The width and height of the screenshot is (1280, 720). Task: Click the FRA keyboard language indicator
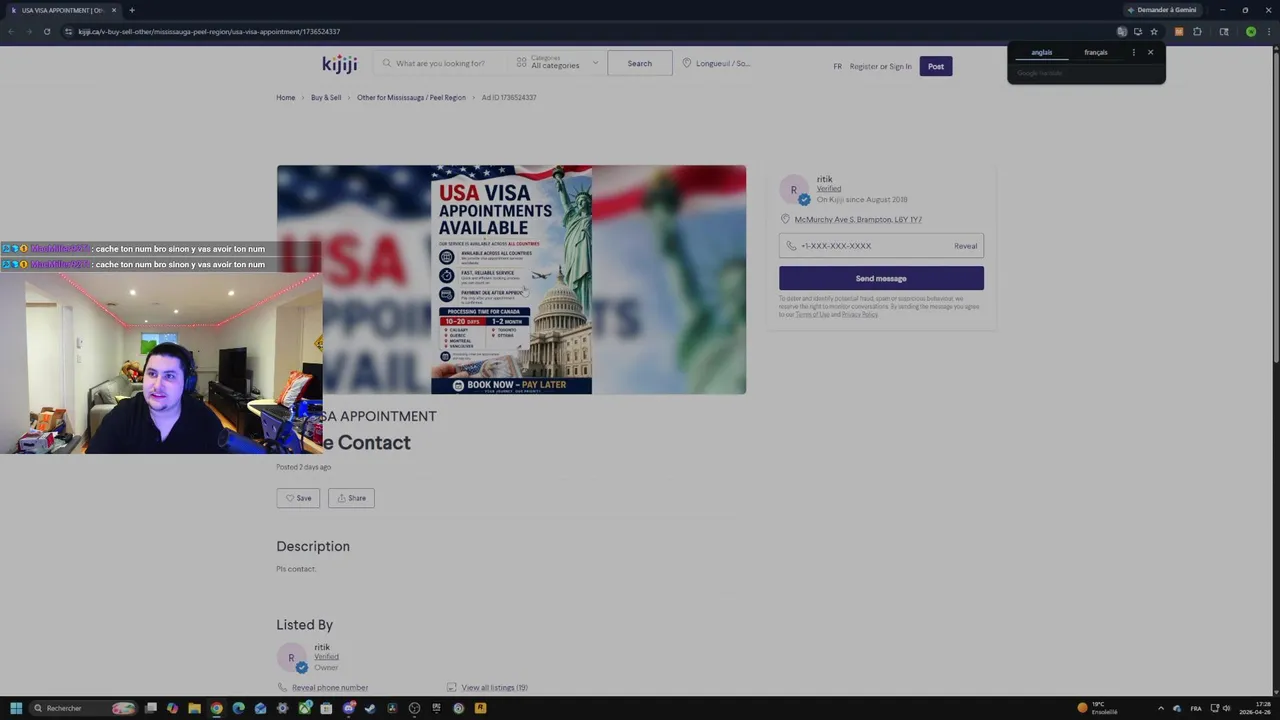1196,708
